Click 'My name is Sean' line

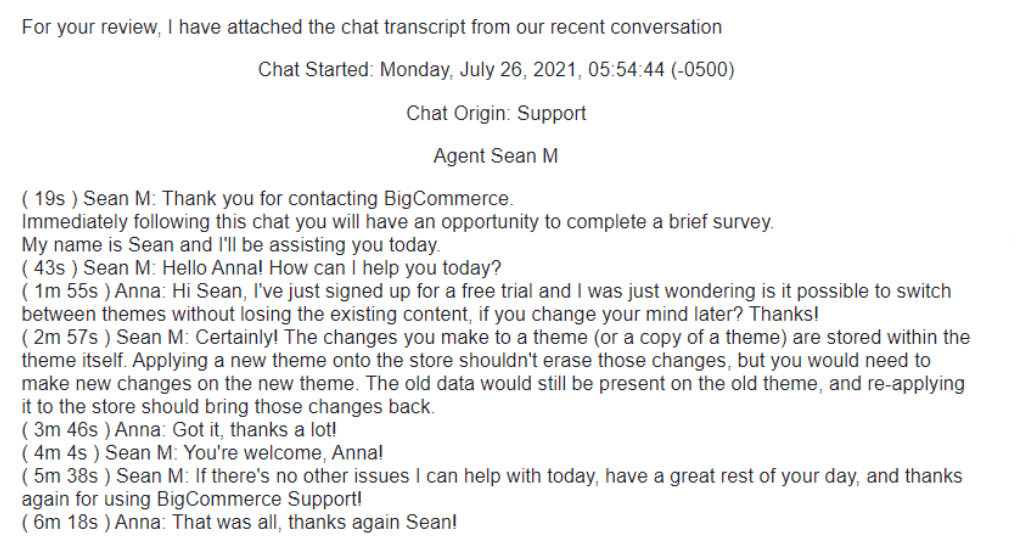click(231, 245)
